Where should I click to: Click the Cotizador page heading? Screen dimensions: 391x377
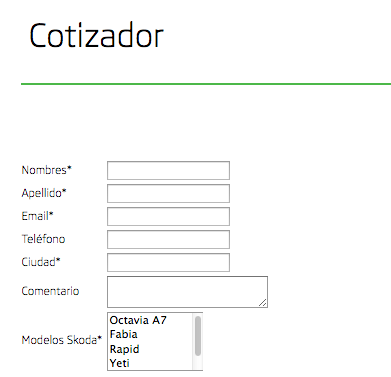[x=96, y=36]
